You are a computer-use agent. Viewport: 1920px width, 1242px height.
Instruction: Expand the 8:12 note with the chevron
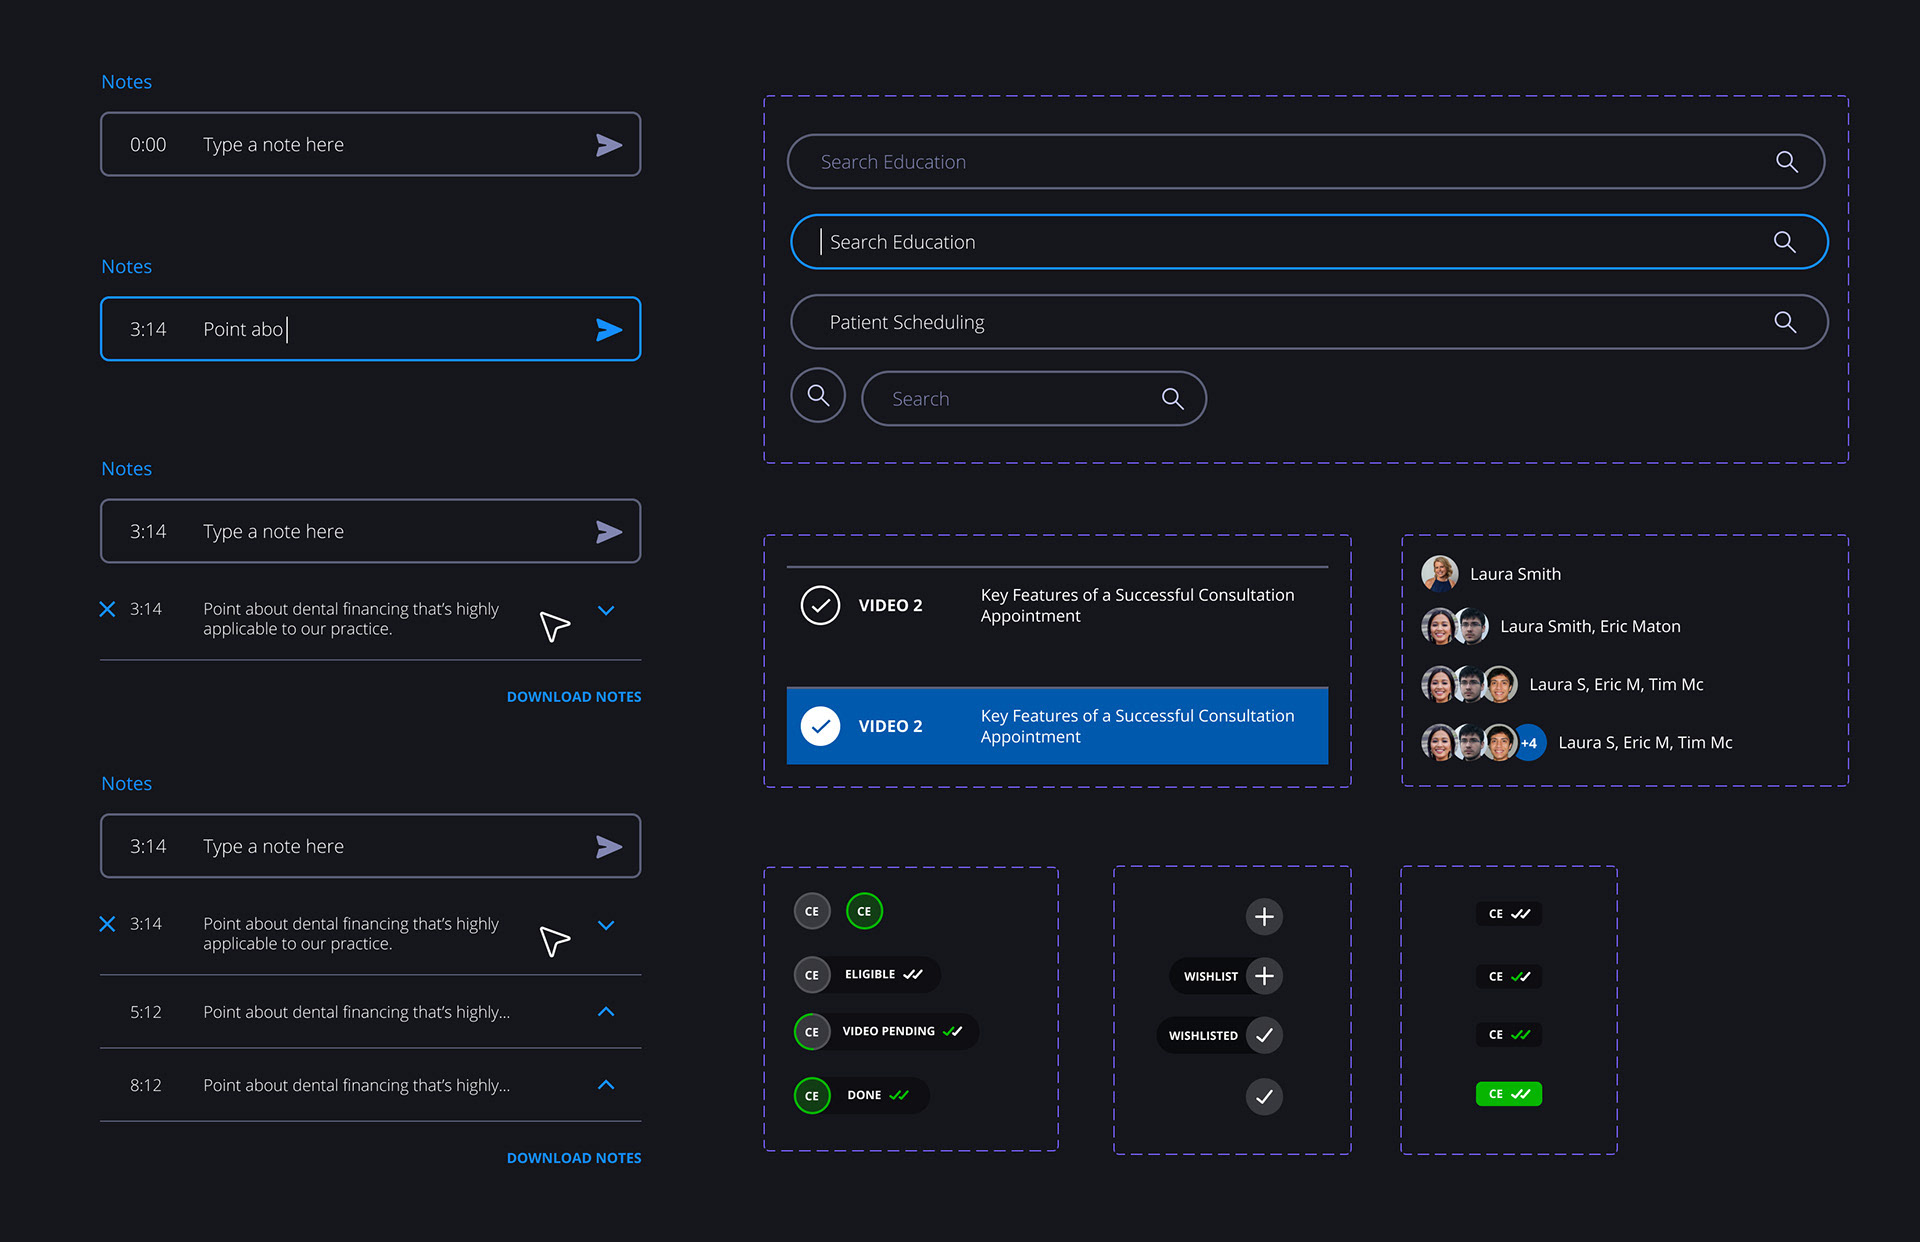tap(606, 1085)
